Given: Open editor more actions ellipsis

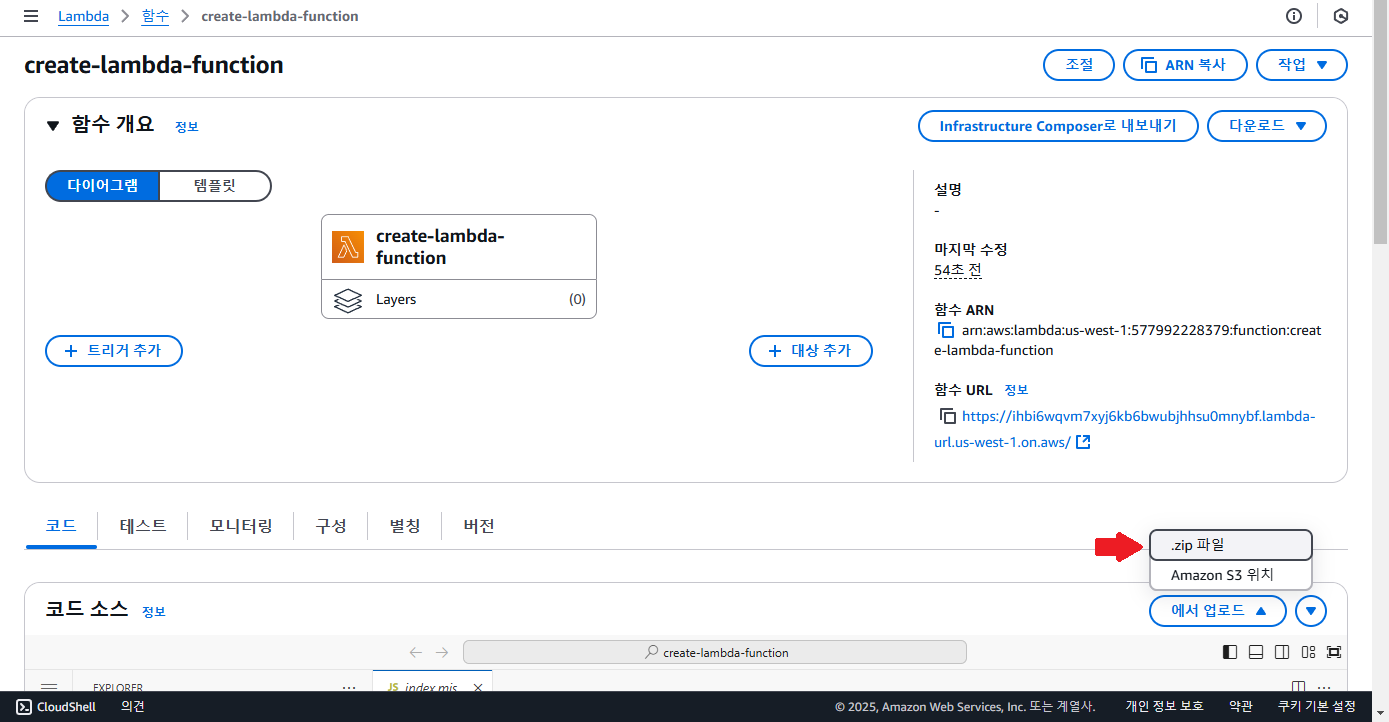Looking at the screenshot, I should click(x=1324, y=687).
